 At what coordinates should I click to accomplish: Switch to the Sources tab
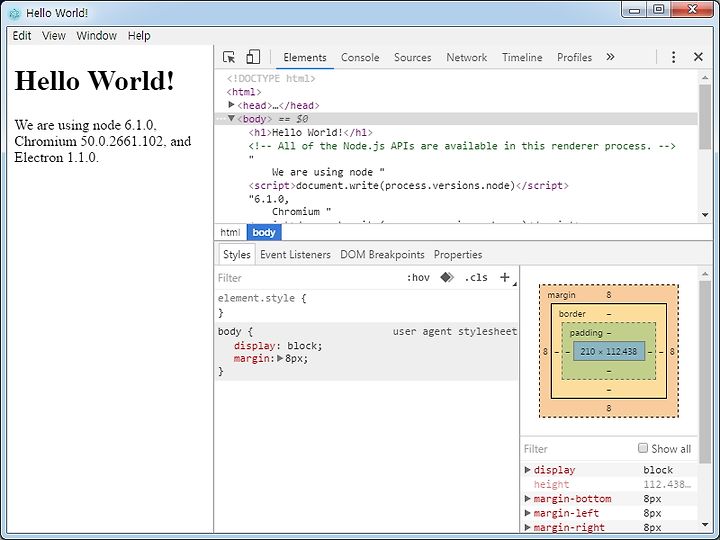[412, 57]
